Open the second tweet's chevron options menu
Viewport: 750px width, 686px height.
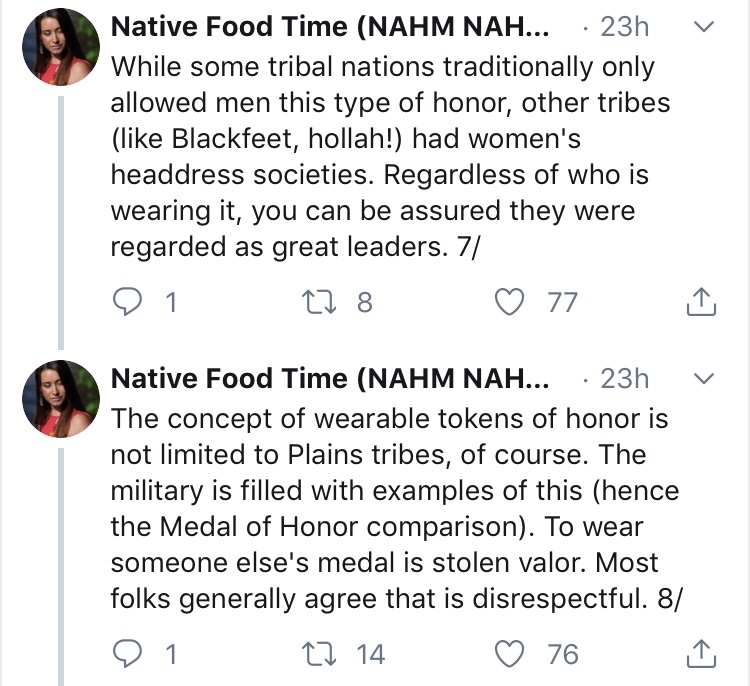coord(704,379)
